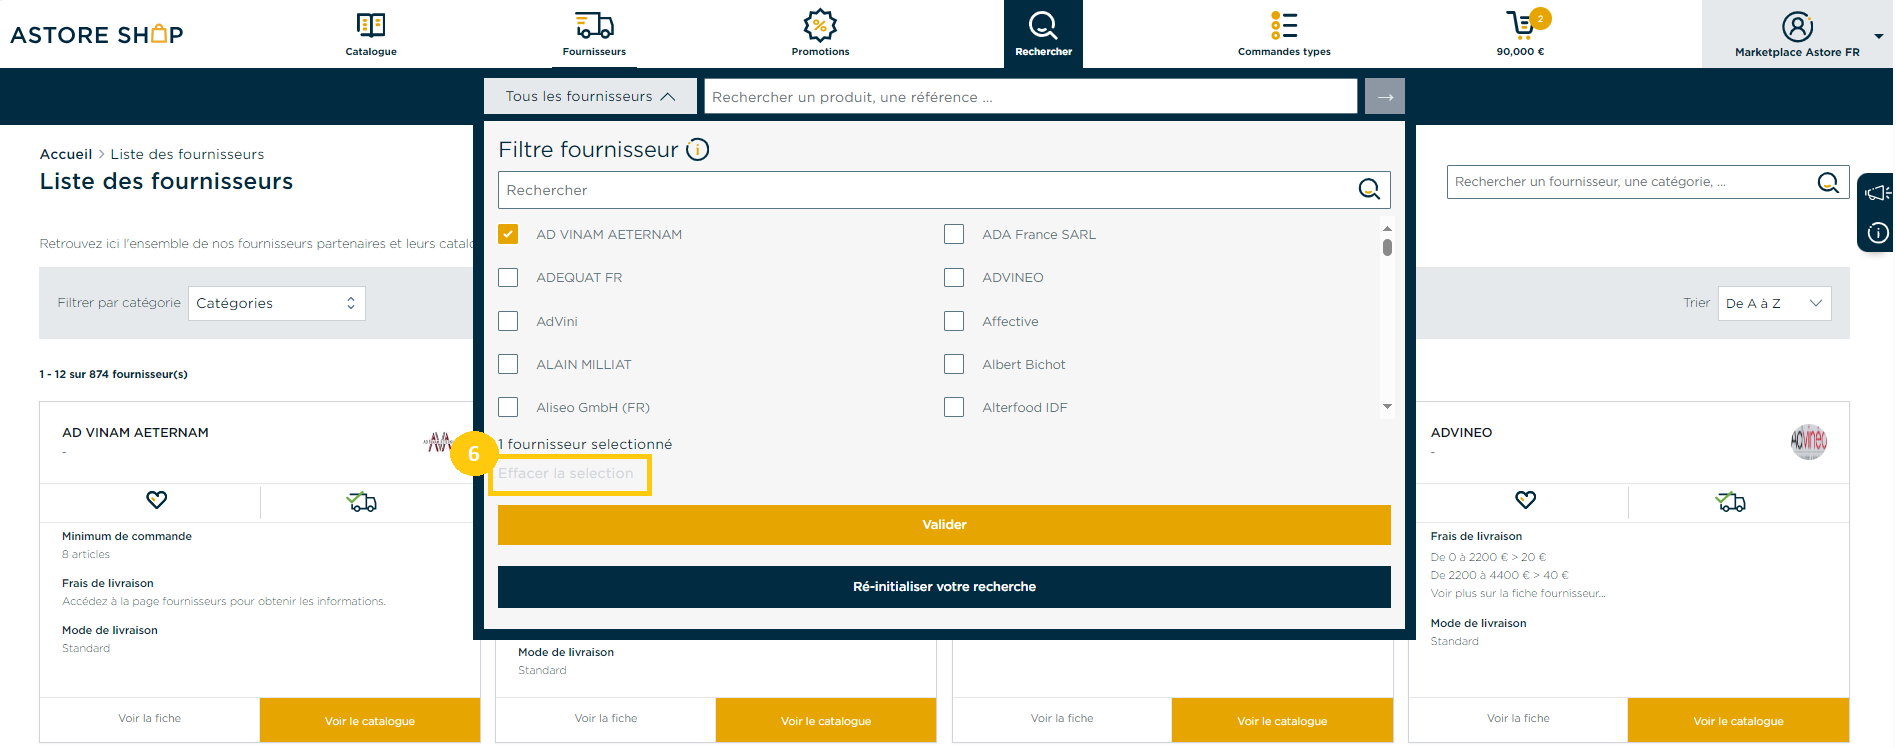The height and width of the screenshot is (748, 1896).
Task: Click the supplier list scrollbar thumb
Action: pyautogui.click(x=1387, y=247)
